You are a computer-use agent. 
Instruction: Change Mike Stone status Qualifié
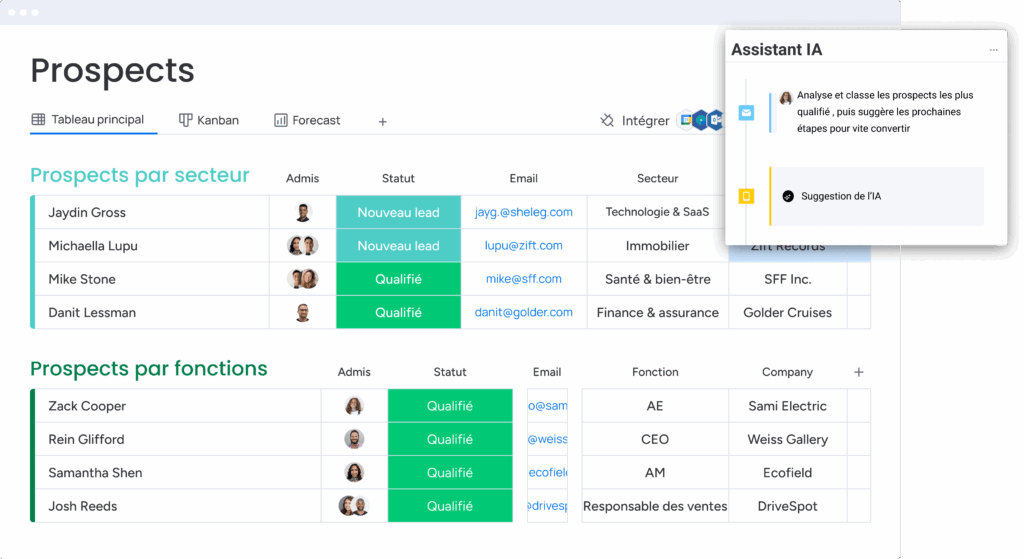pos(398,279)
